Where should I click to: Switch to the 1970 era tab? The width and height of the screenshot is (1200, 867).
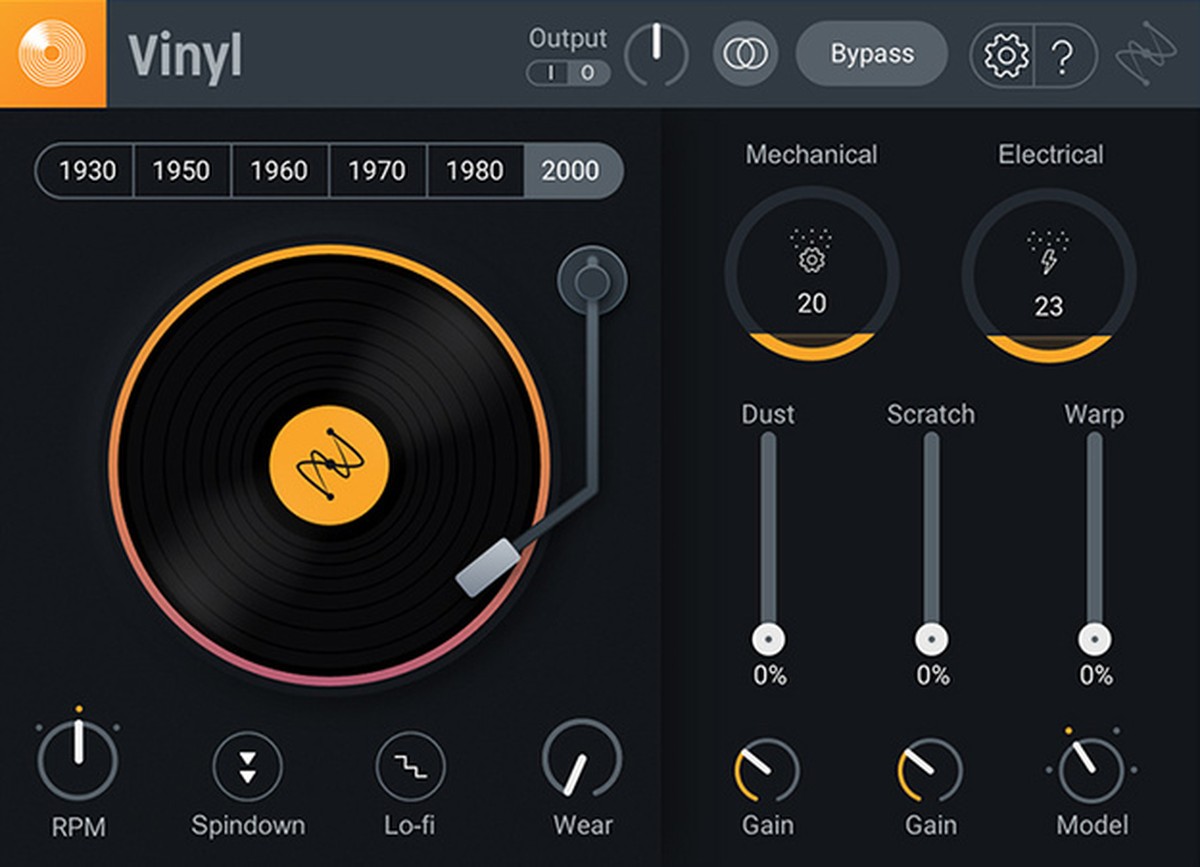376,171
